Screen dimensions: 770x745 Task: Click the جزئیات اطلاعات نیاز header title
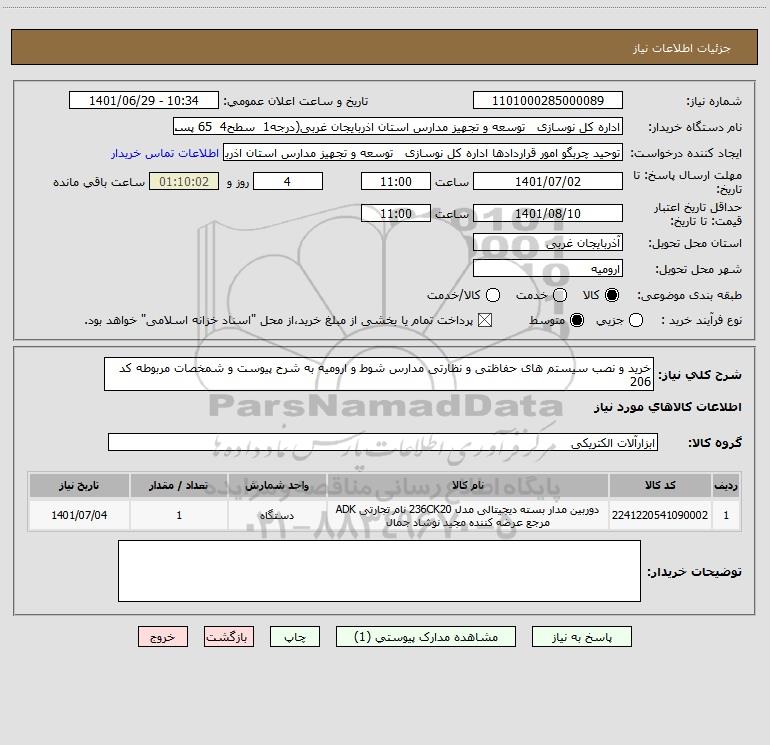(x=682, y=48)
